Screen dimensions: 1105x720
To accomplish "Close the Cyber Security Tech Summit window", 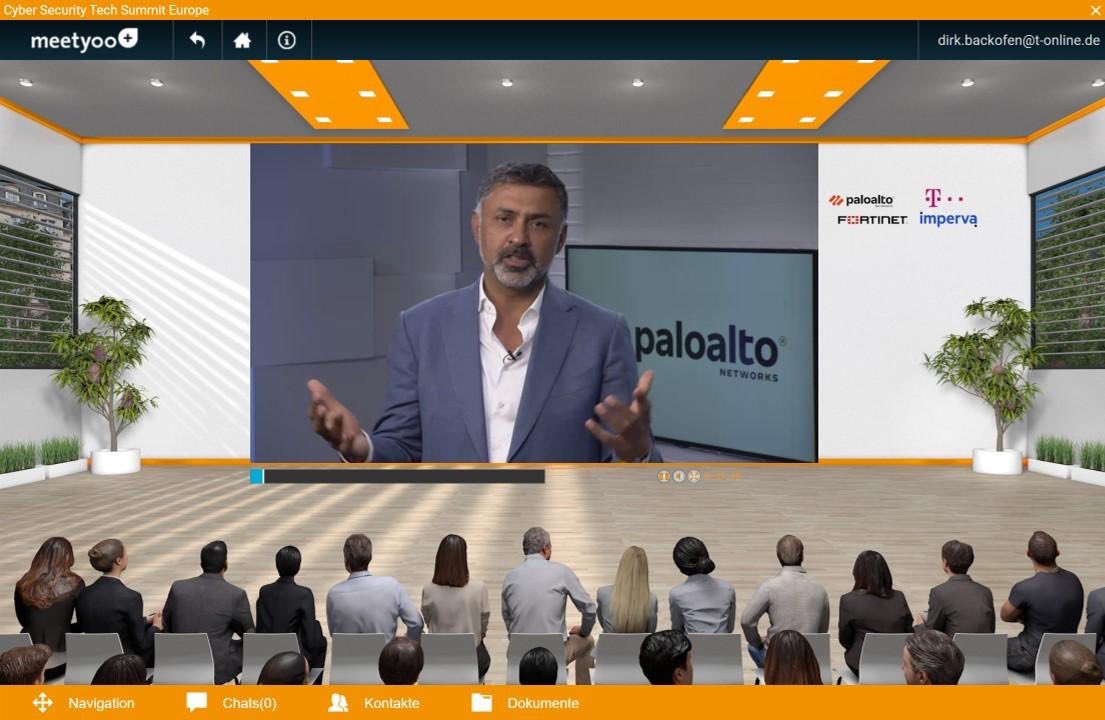I will click(x=1096, y=10).
